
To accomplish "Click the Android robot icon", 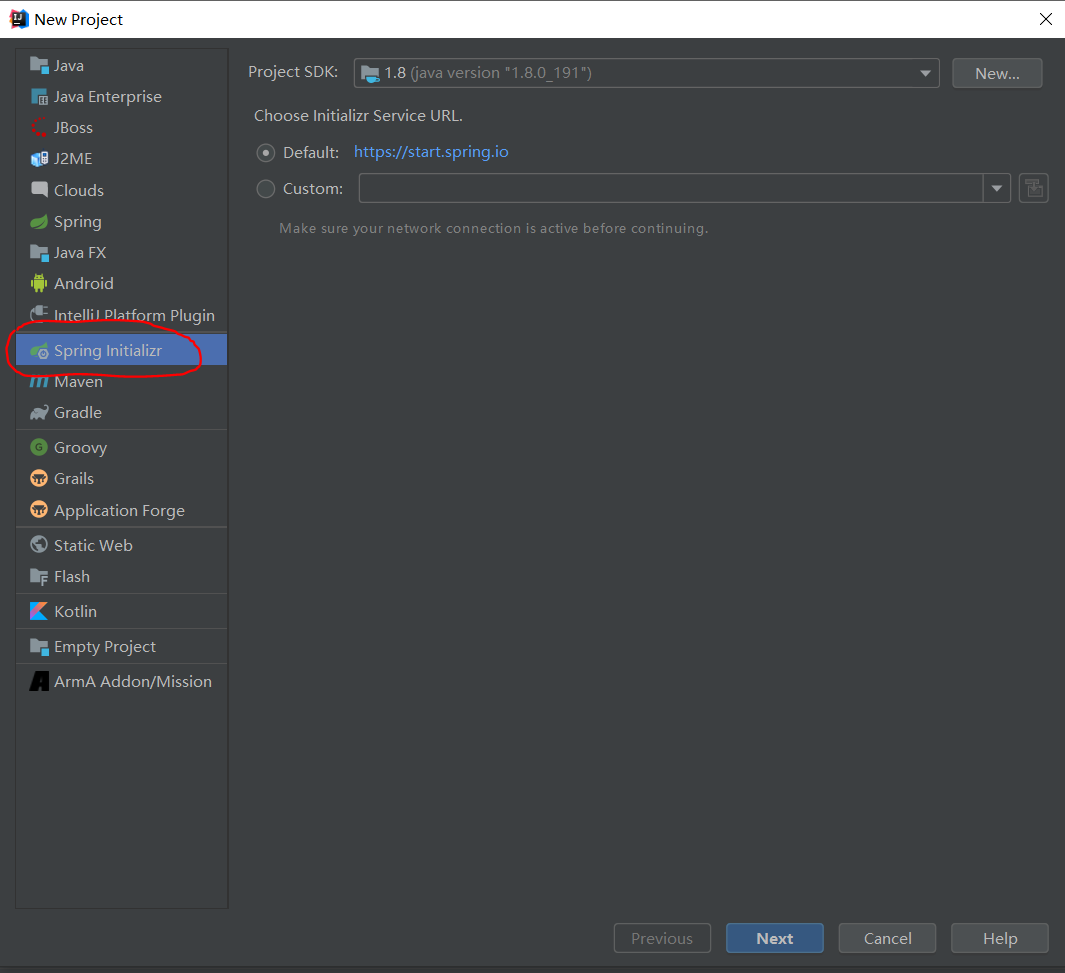I will (x=39, y=283).
